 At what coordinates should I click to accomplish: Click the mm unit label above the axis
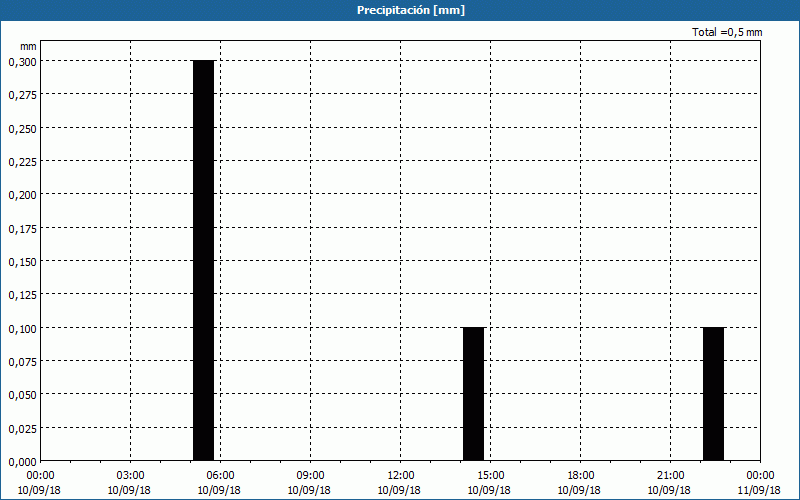tap(28, 46)
